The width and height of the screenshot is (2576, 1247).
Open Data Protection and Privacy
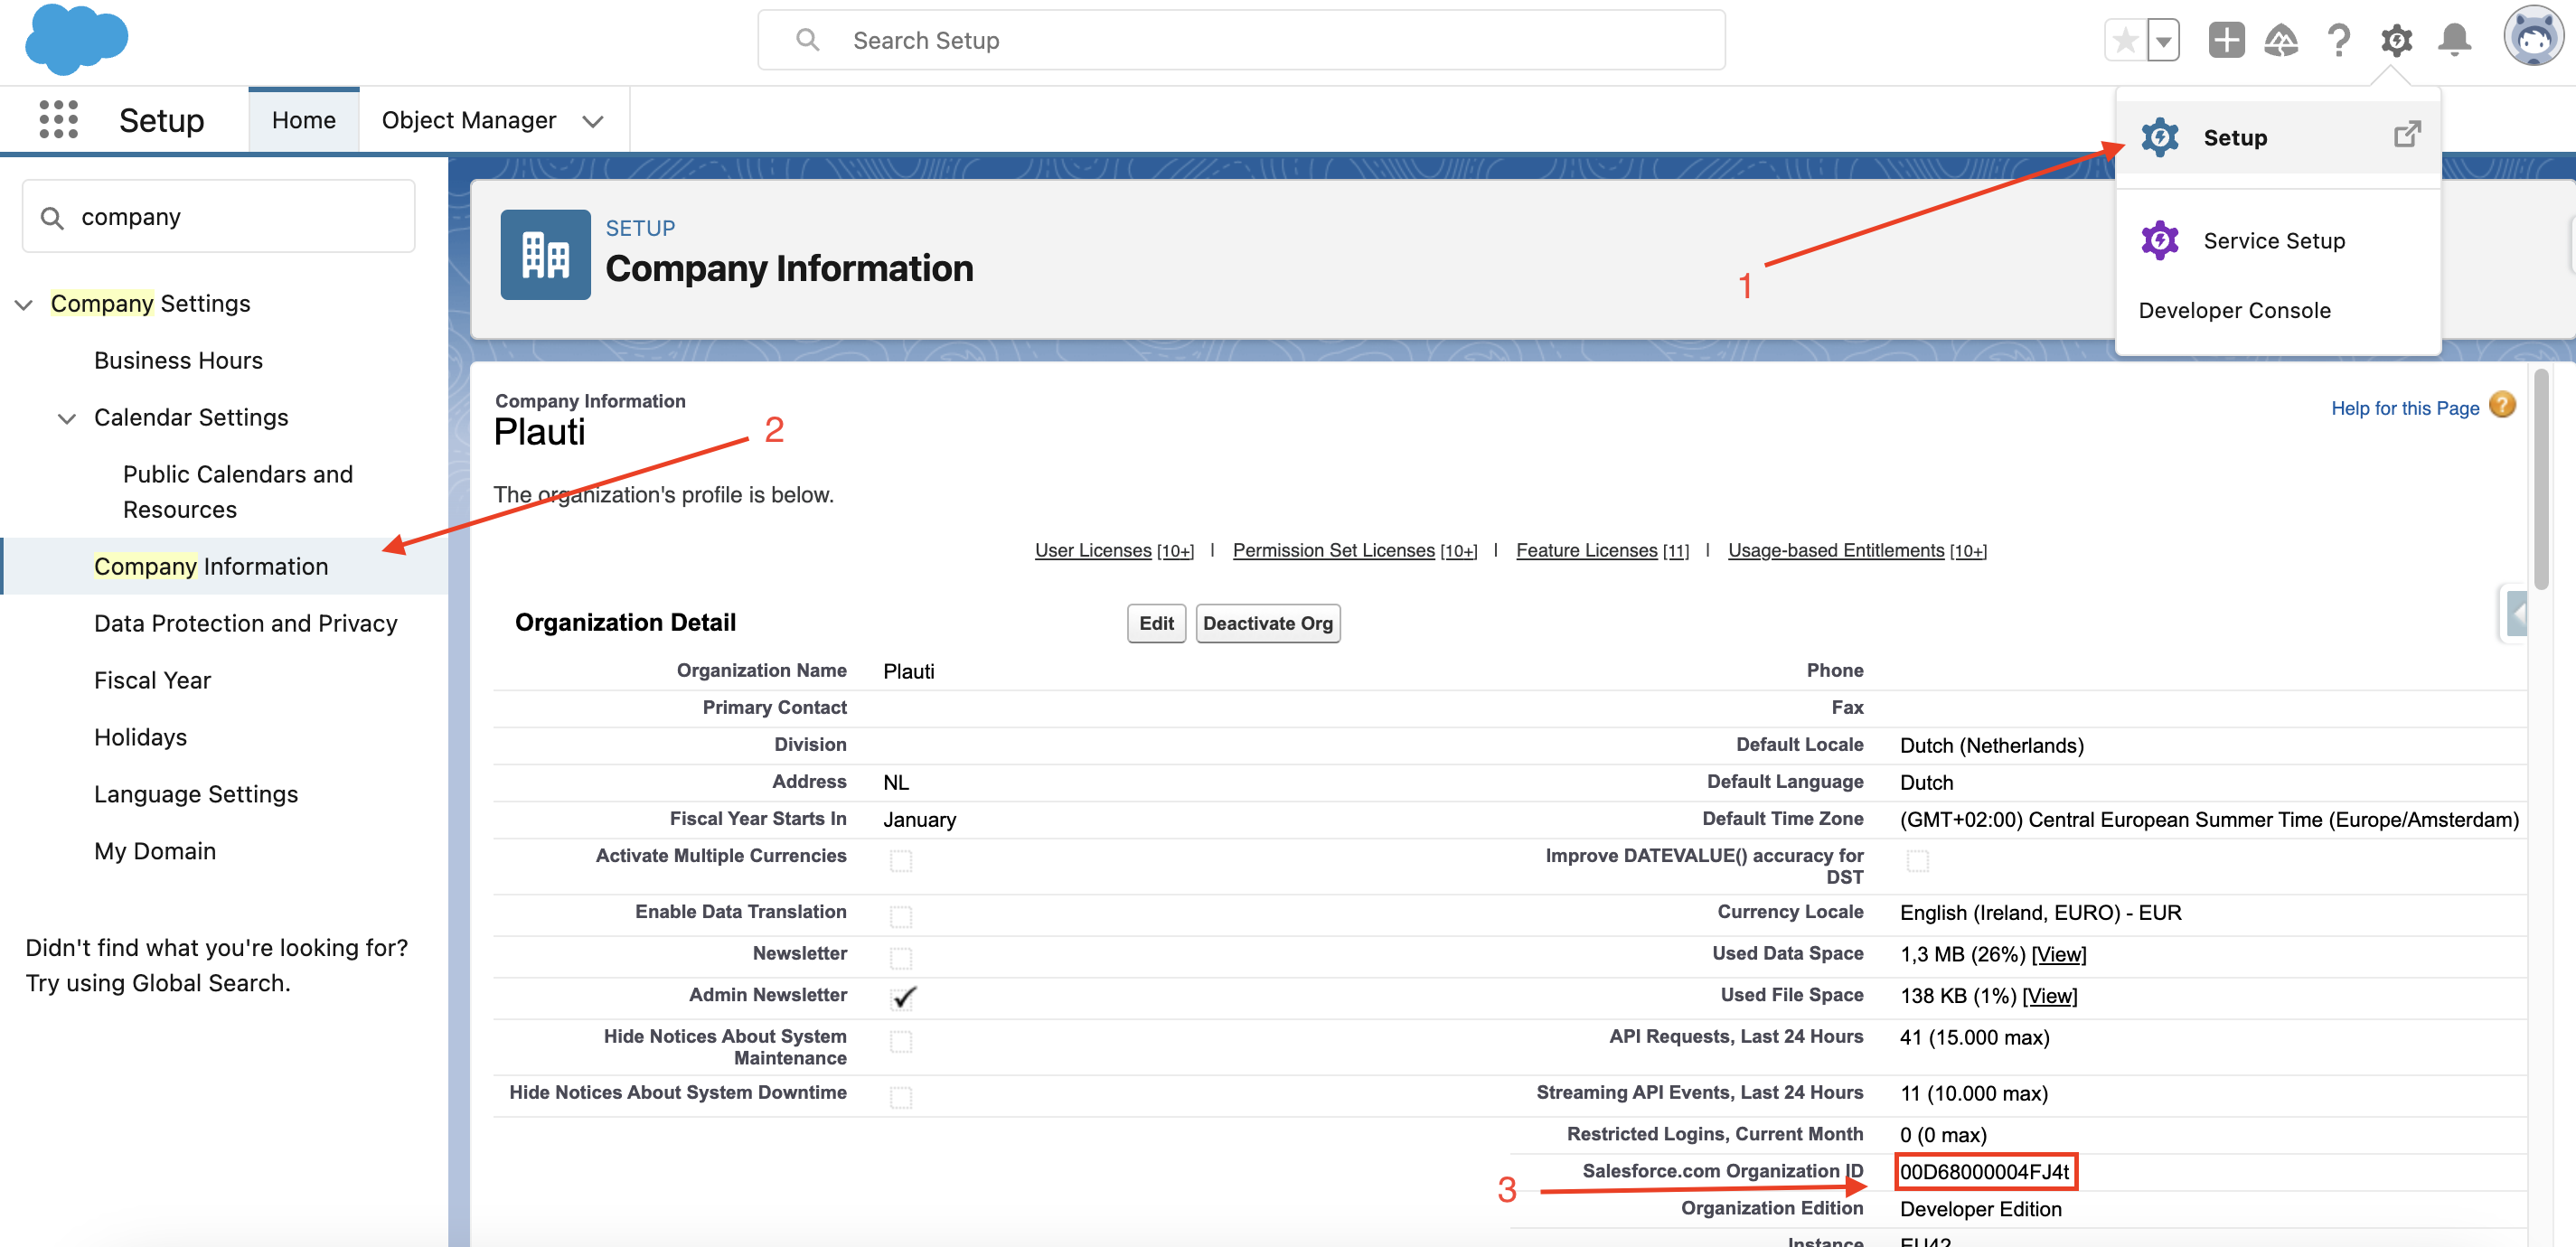[245, 623]
